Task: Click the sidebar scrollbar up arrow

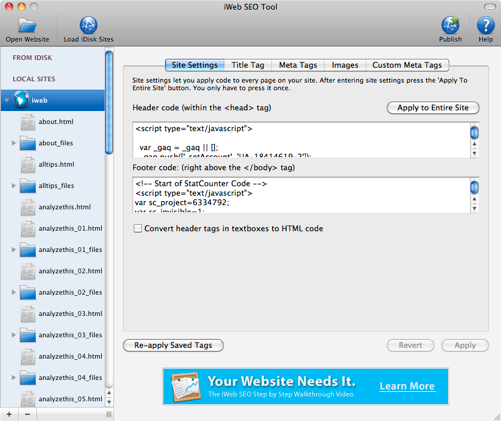Action: pos(109,393)
